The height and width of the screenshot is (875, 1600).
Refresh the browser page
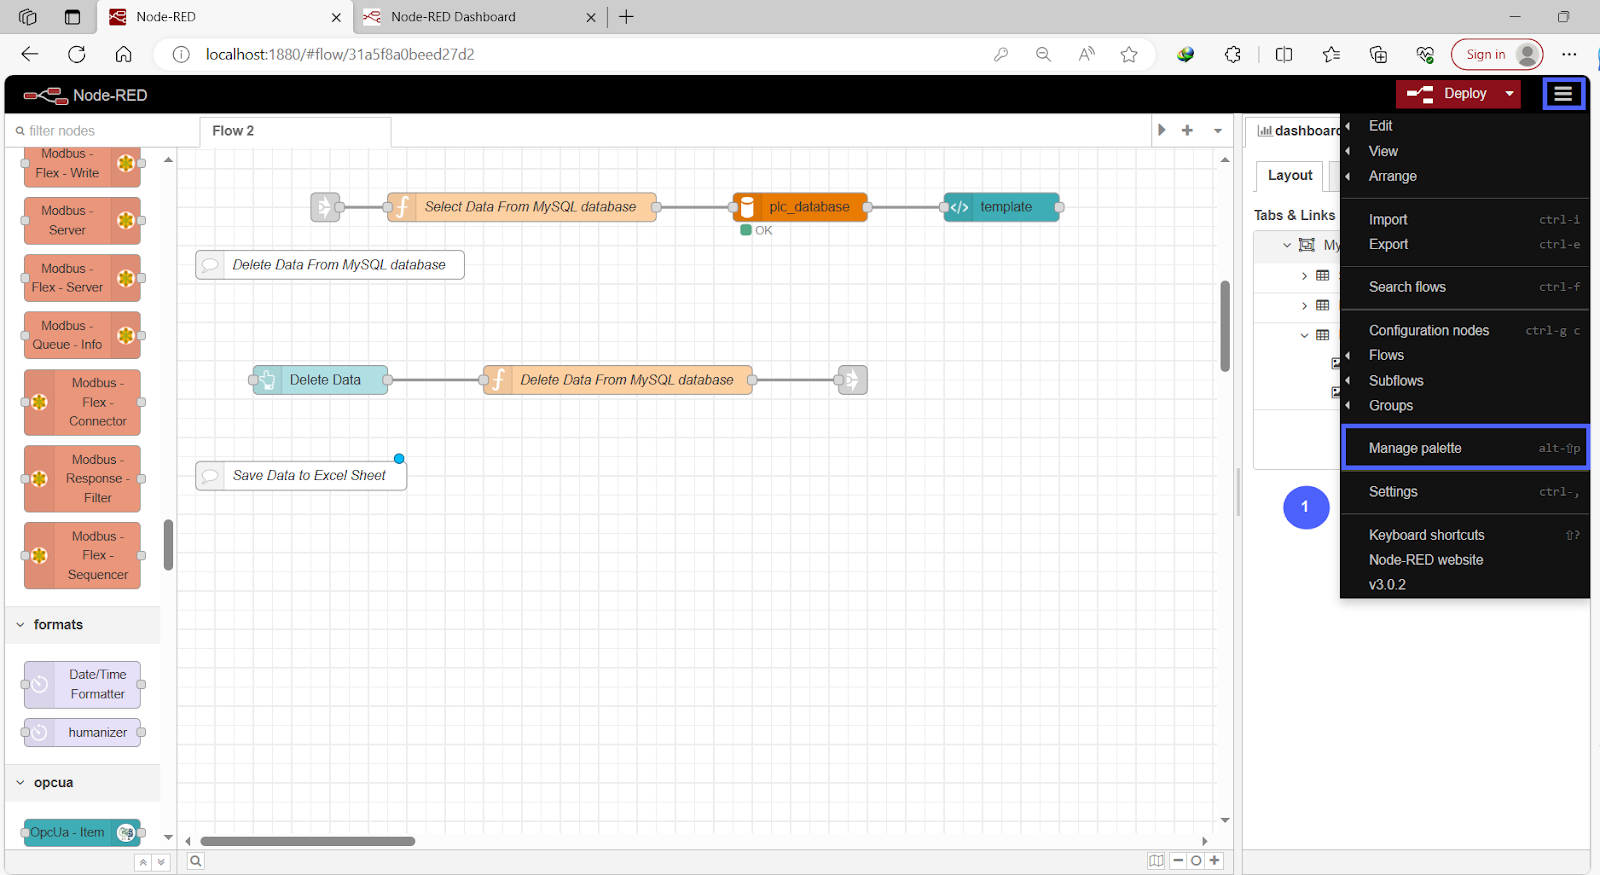[77, 55]
